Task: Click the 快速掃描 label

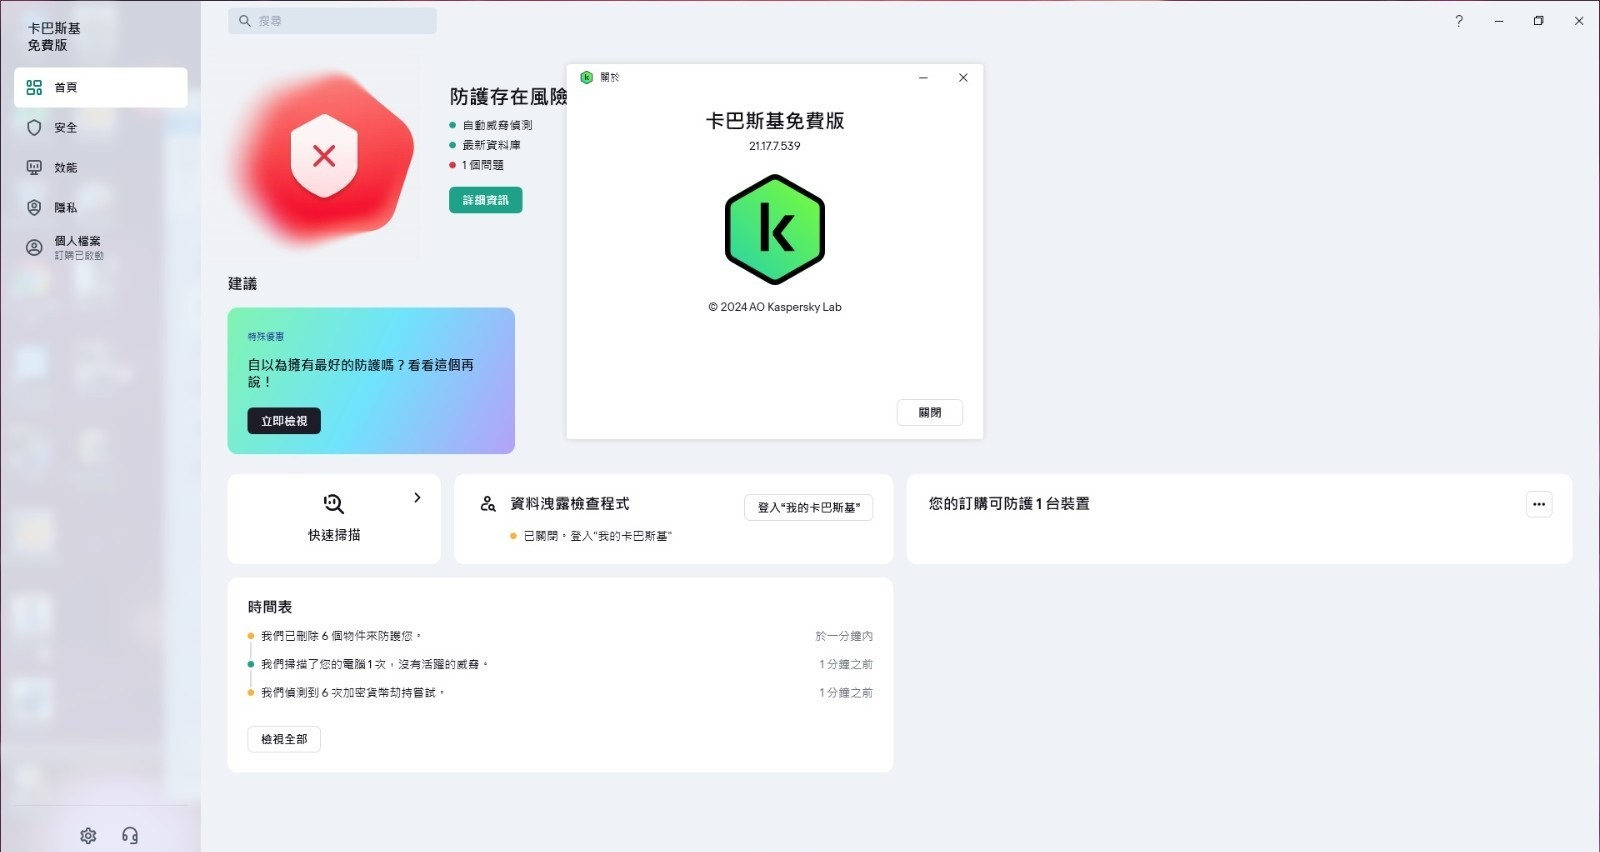Action: 334,535
